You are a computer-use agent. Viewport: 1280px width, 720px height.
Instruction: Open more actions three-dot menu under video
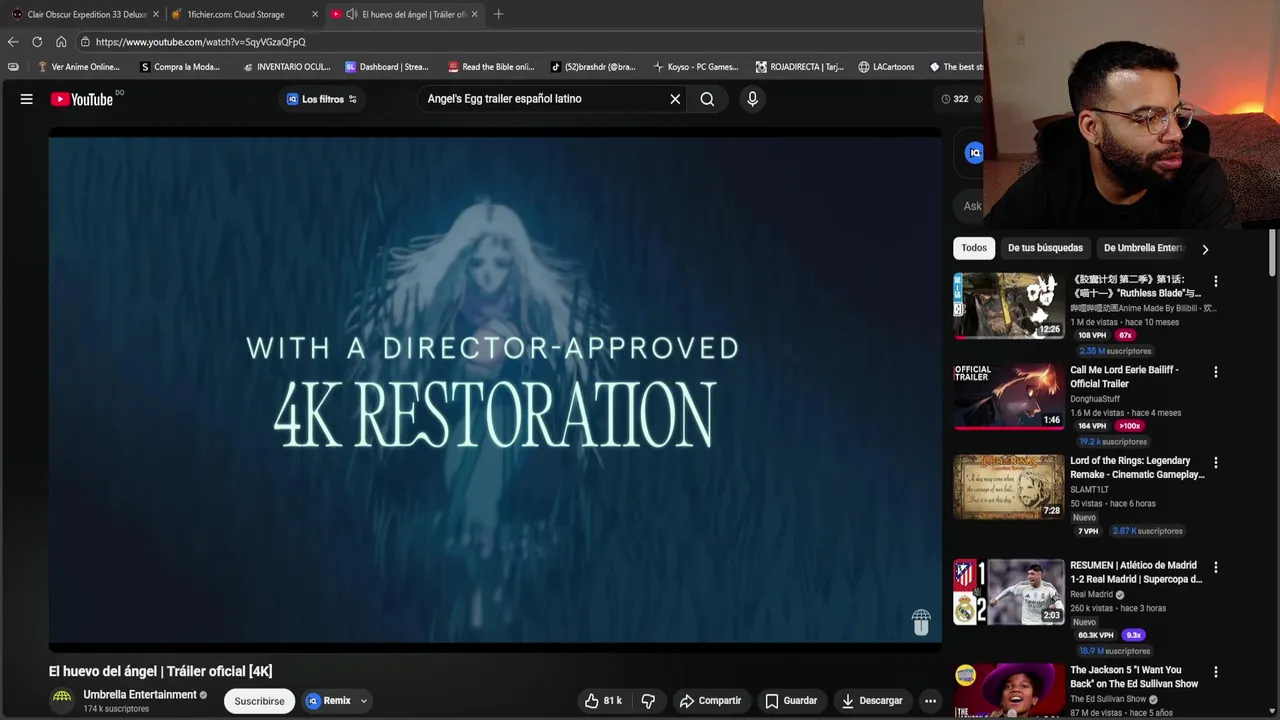pos(930,701)
